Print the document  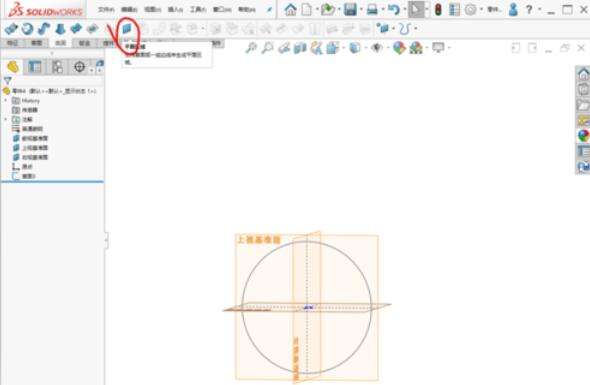coord(372,9)
